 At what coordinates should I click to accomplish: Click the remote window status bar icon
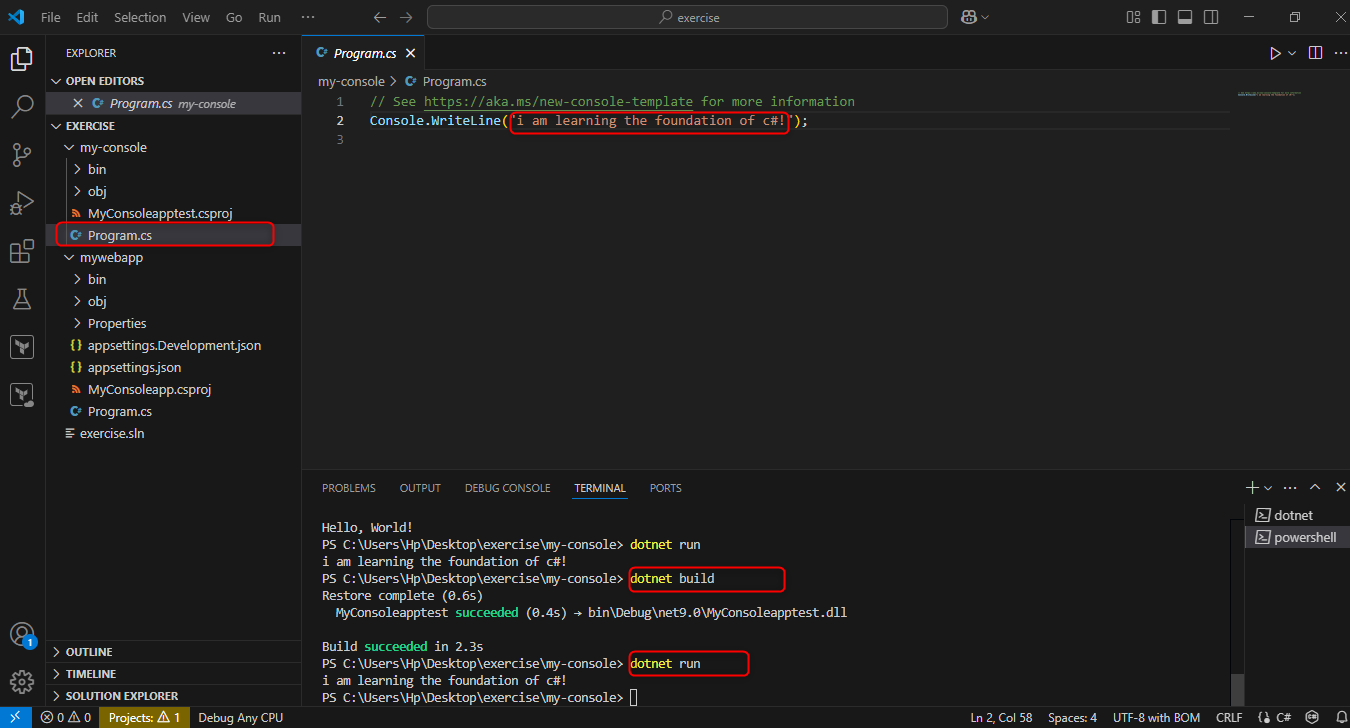coord(15,717)
